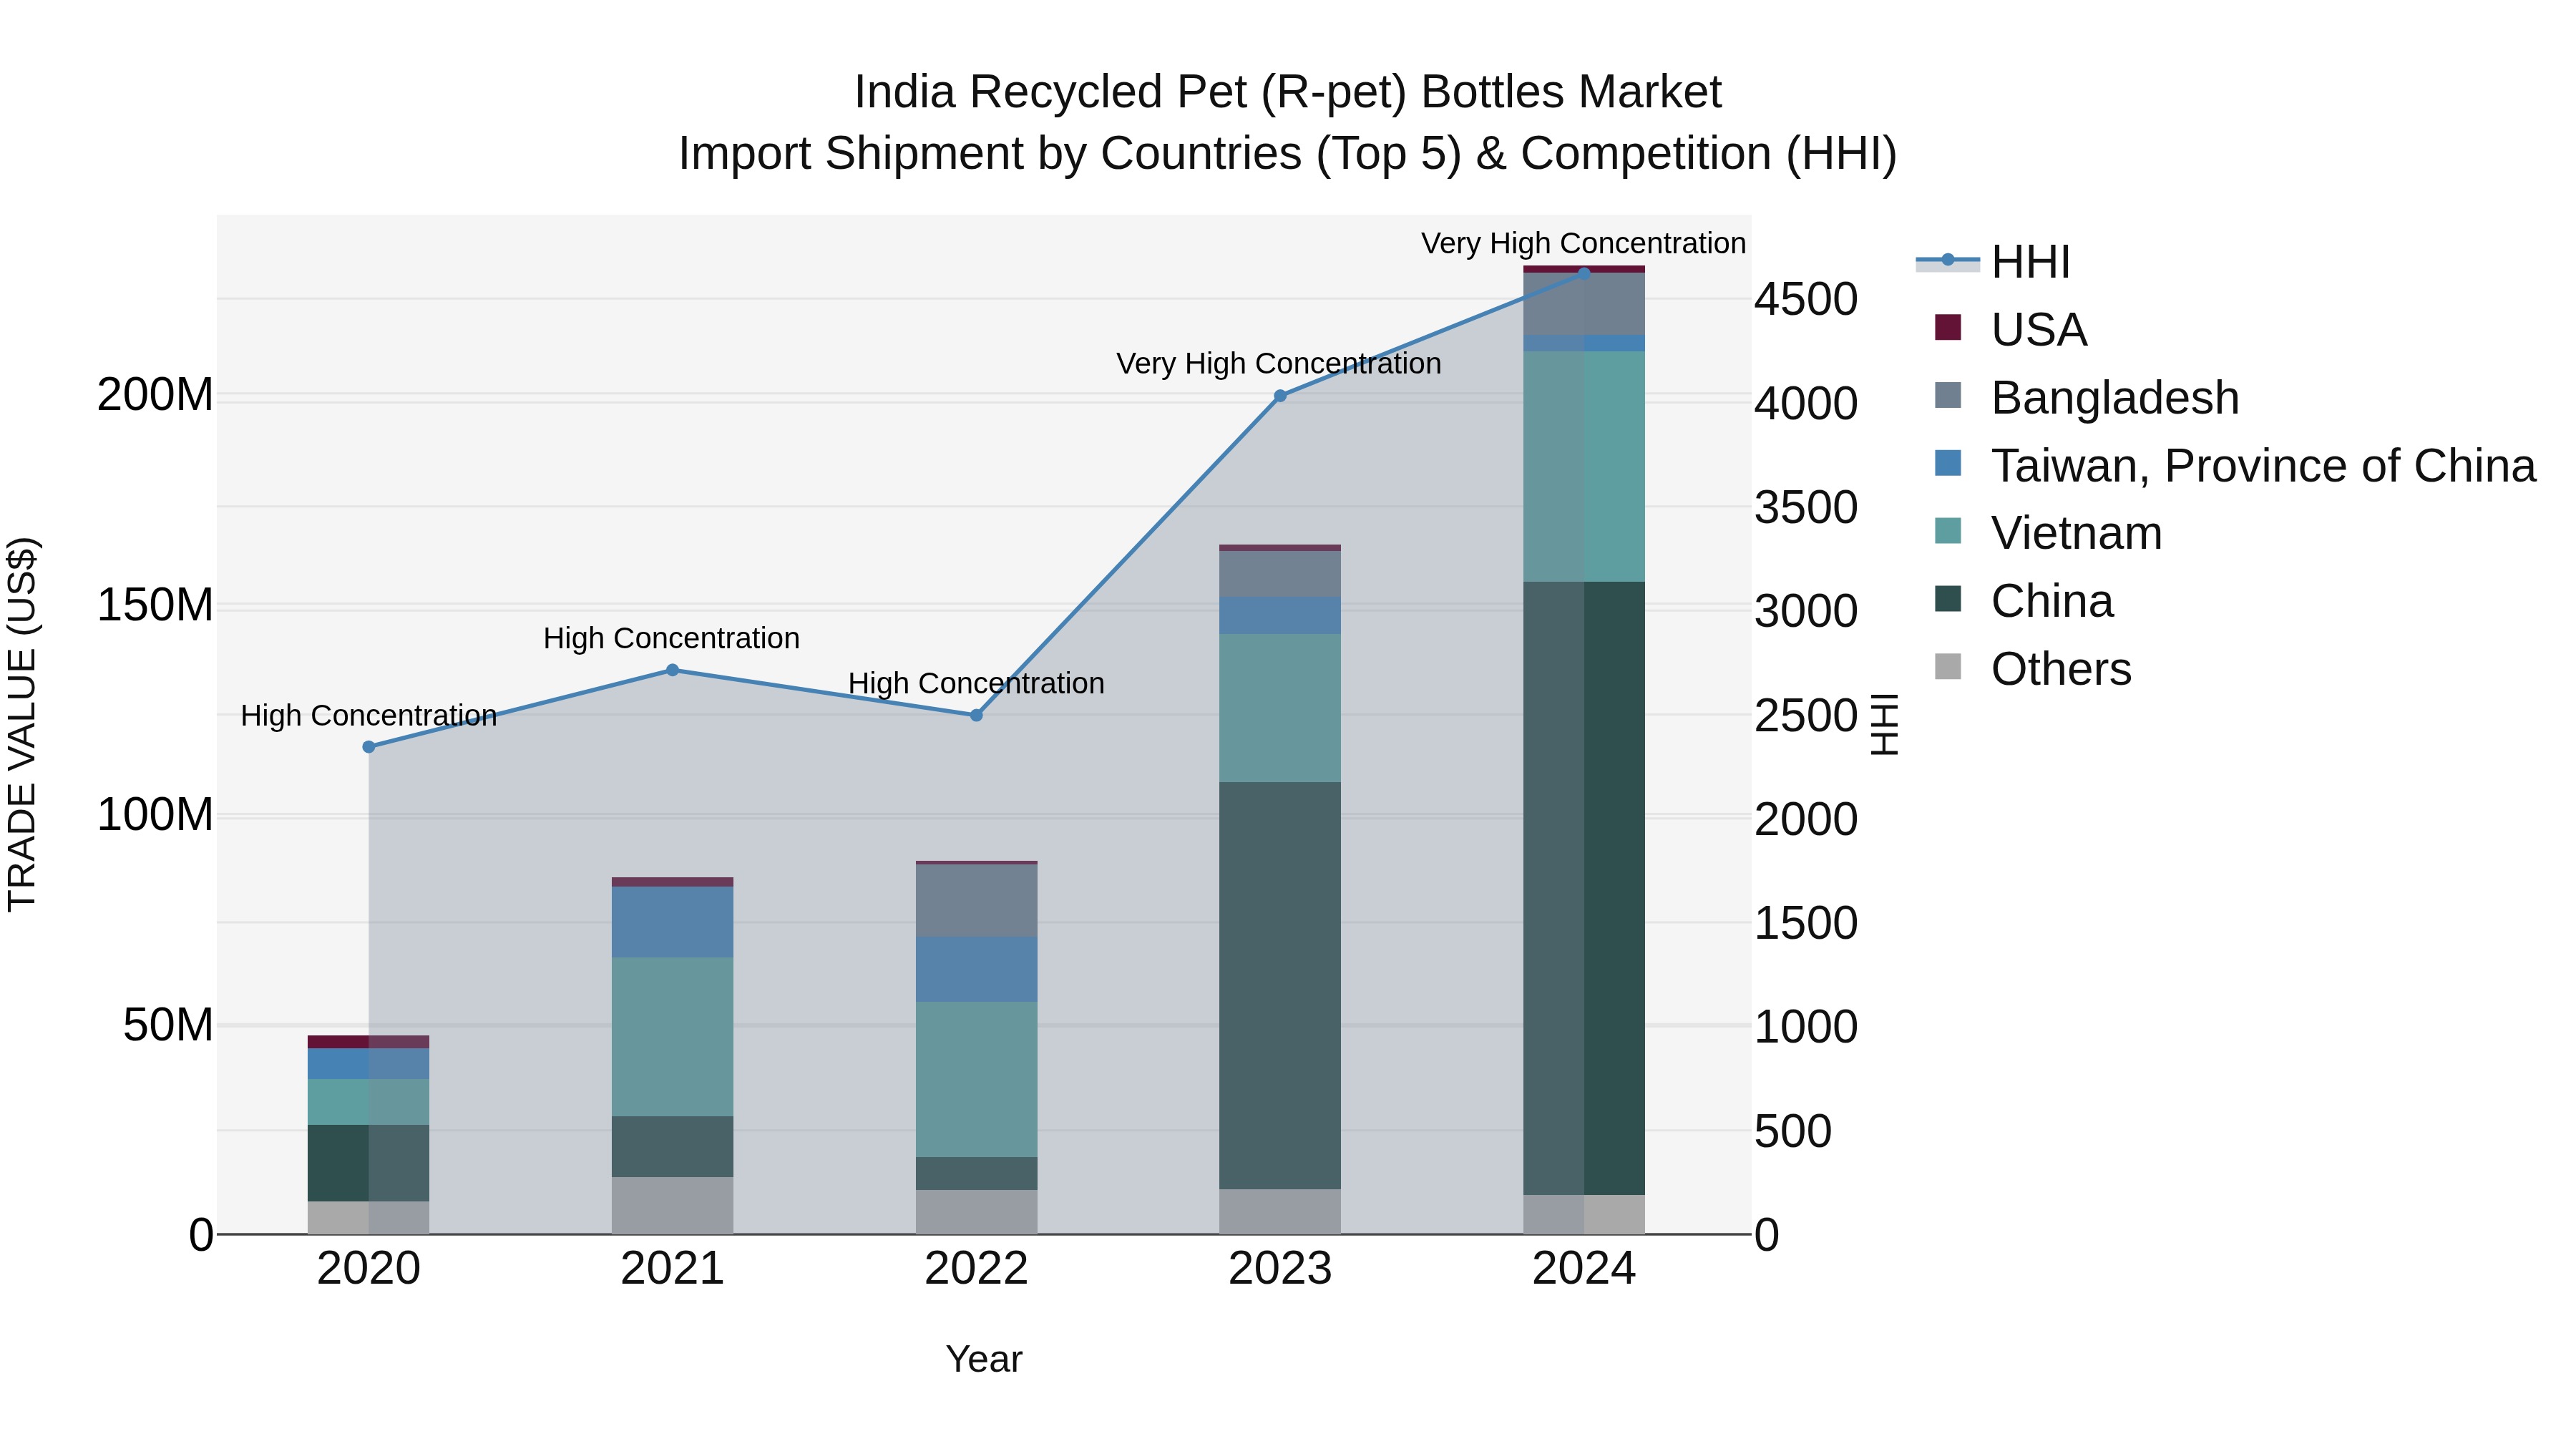Click the Year axis title
Image resolution: width=2576 pixels, height=1449 pixels.
tap(984, 1360)
